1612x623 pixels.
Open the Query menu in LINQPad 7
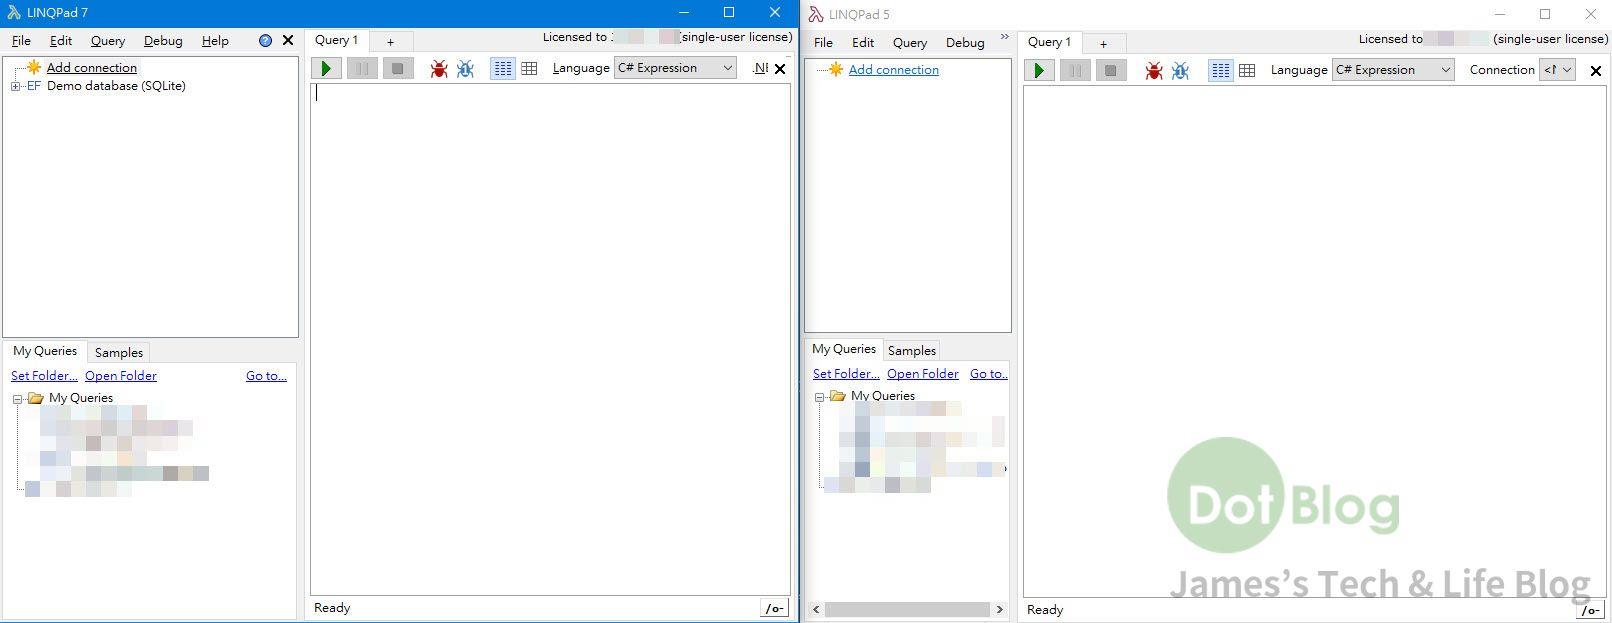107,41
